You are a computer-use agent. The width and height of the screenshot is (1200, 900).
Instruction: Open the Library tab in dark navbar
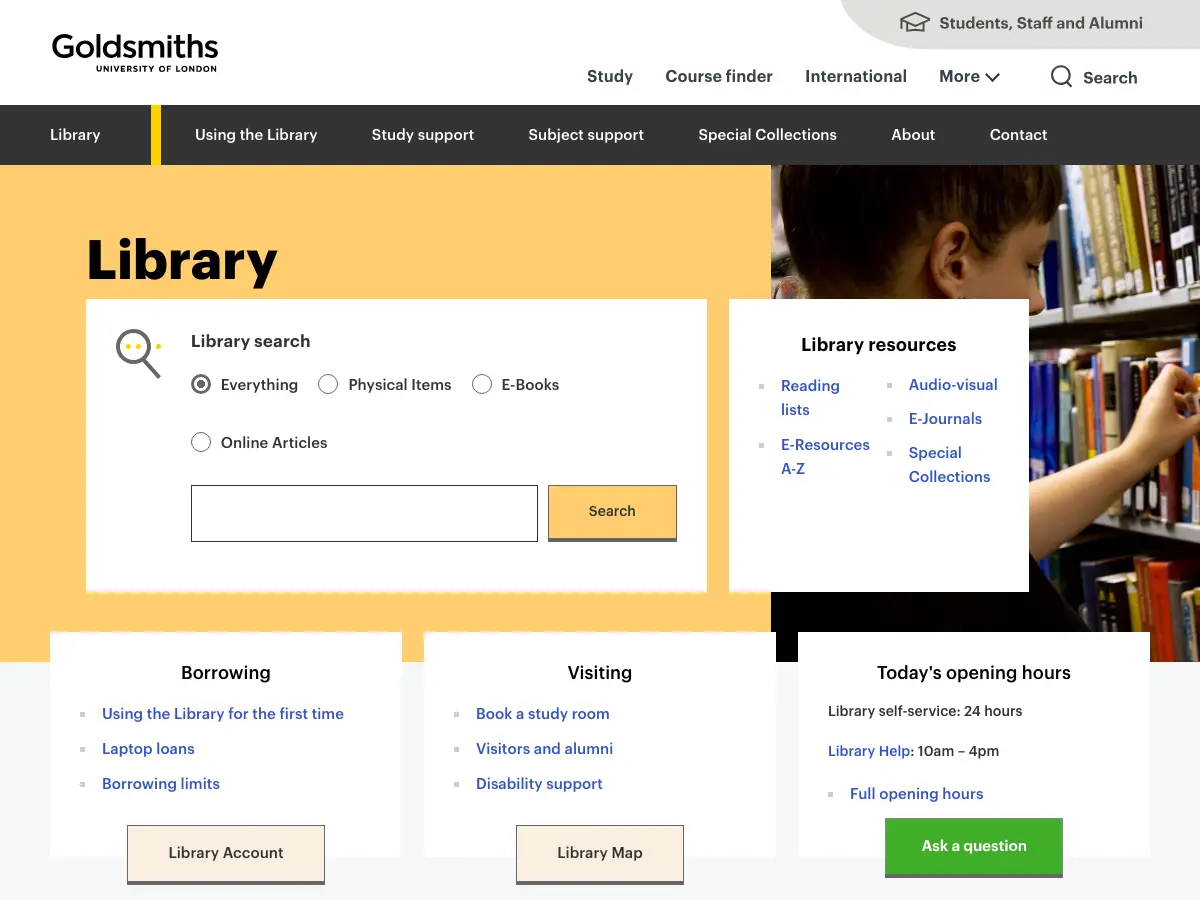click(75, 134)
